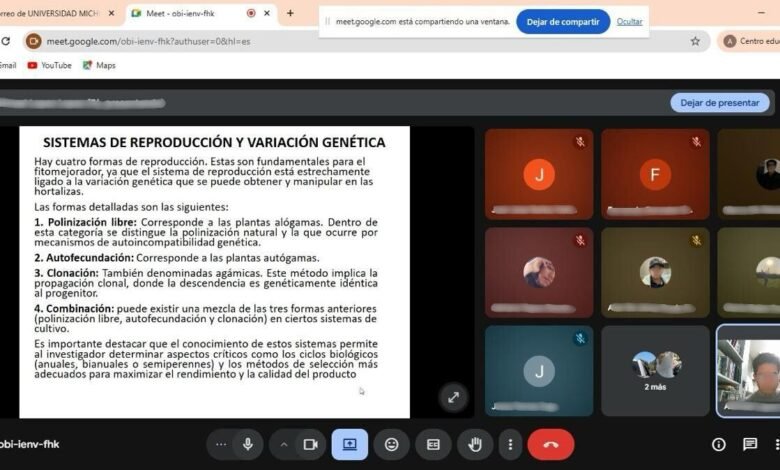Click the 'Ocultar' link in the sharing bar
The image size is (780, 470).
tap(630, 21)
